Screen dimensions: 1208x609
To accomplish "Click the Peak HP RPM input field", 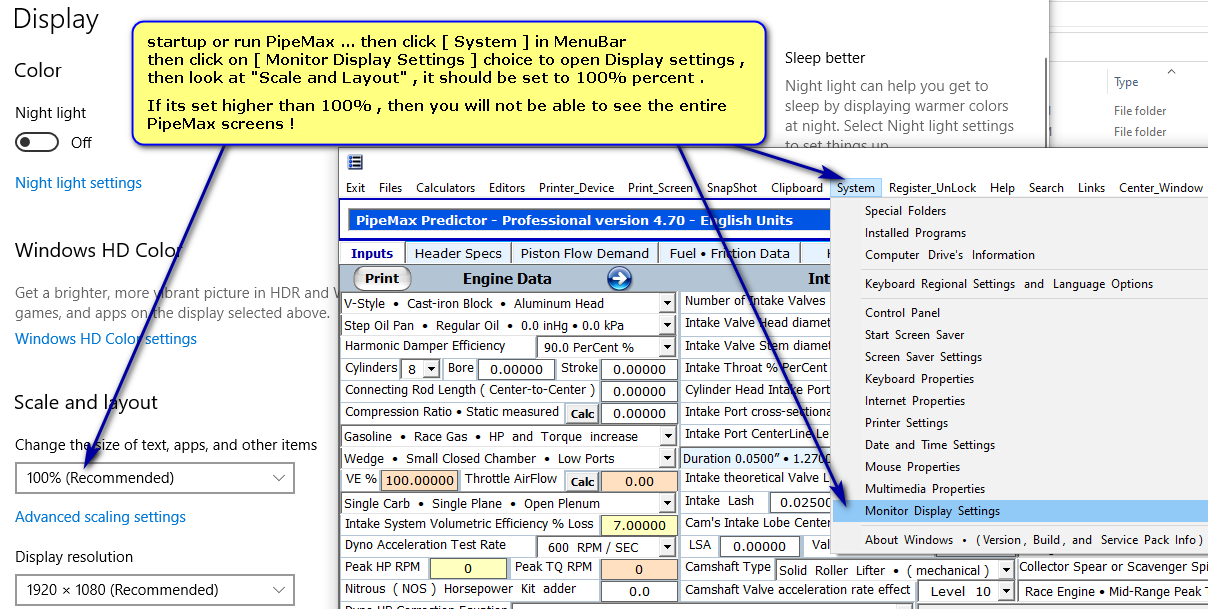I will coord(469,569).
